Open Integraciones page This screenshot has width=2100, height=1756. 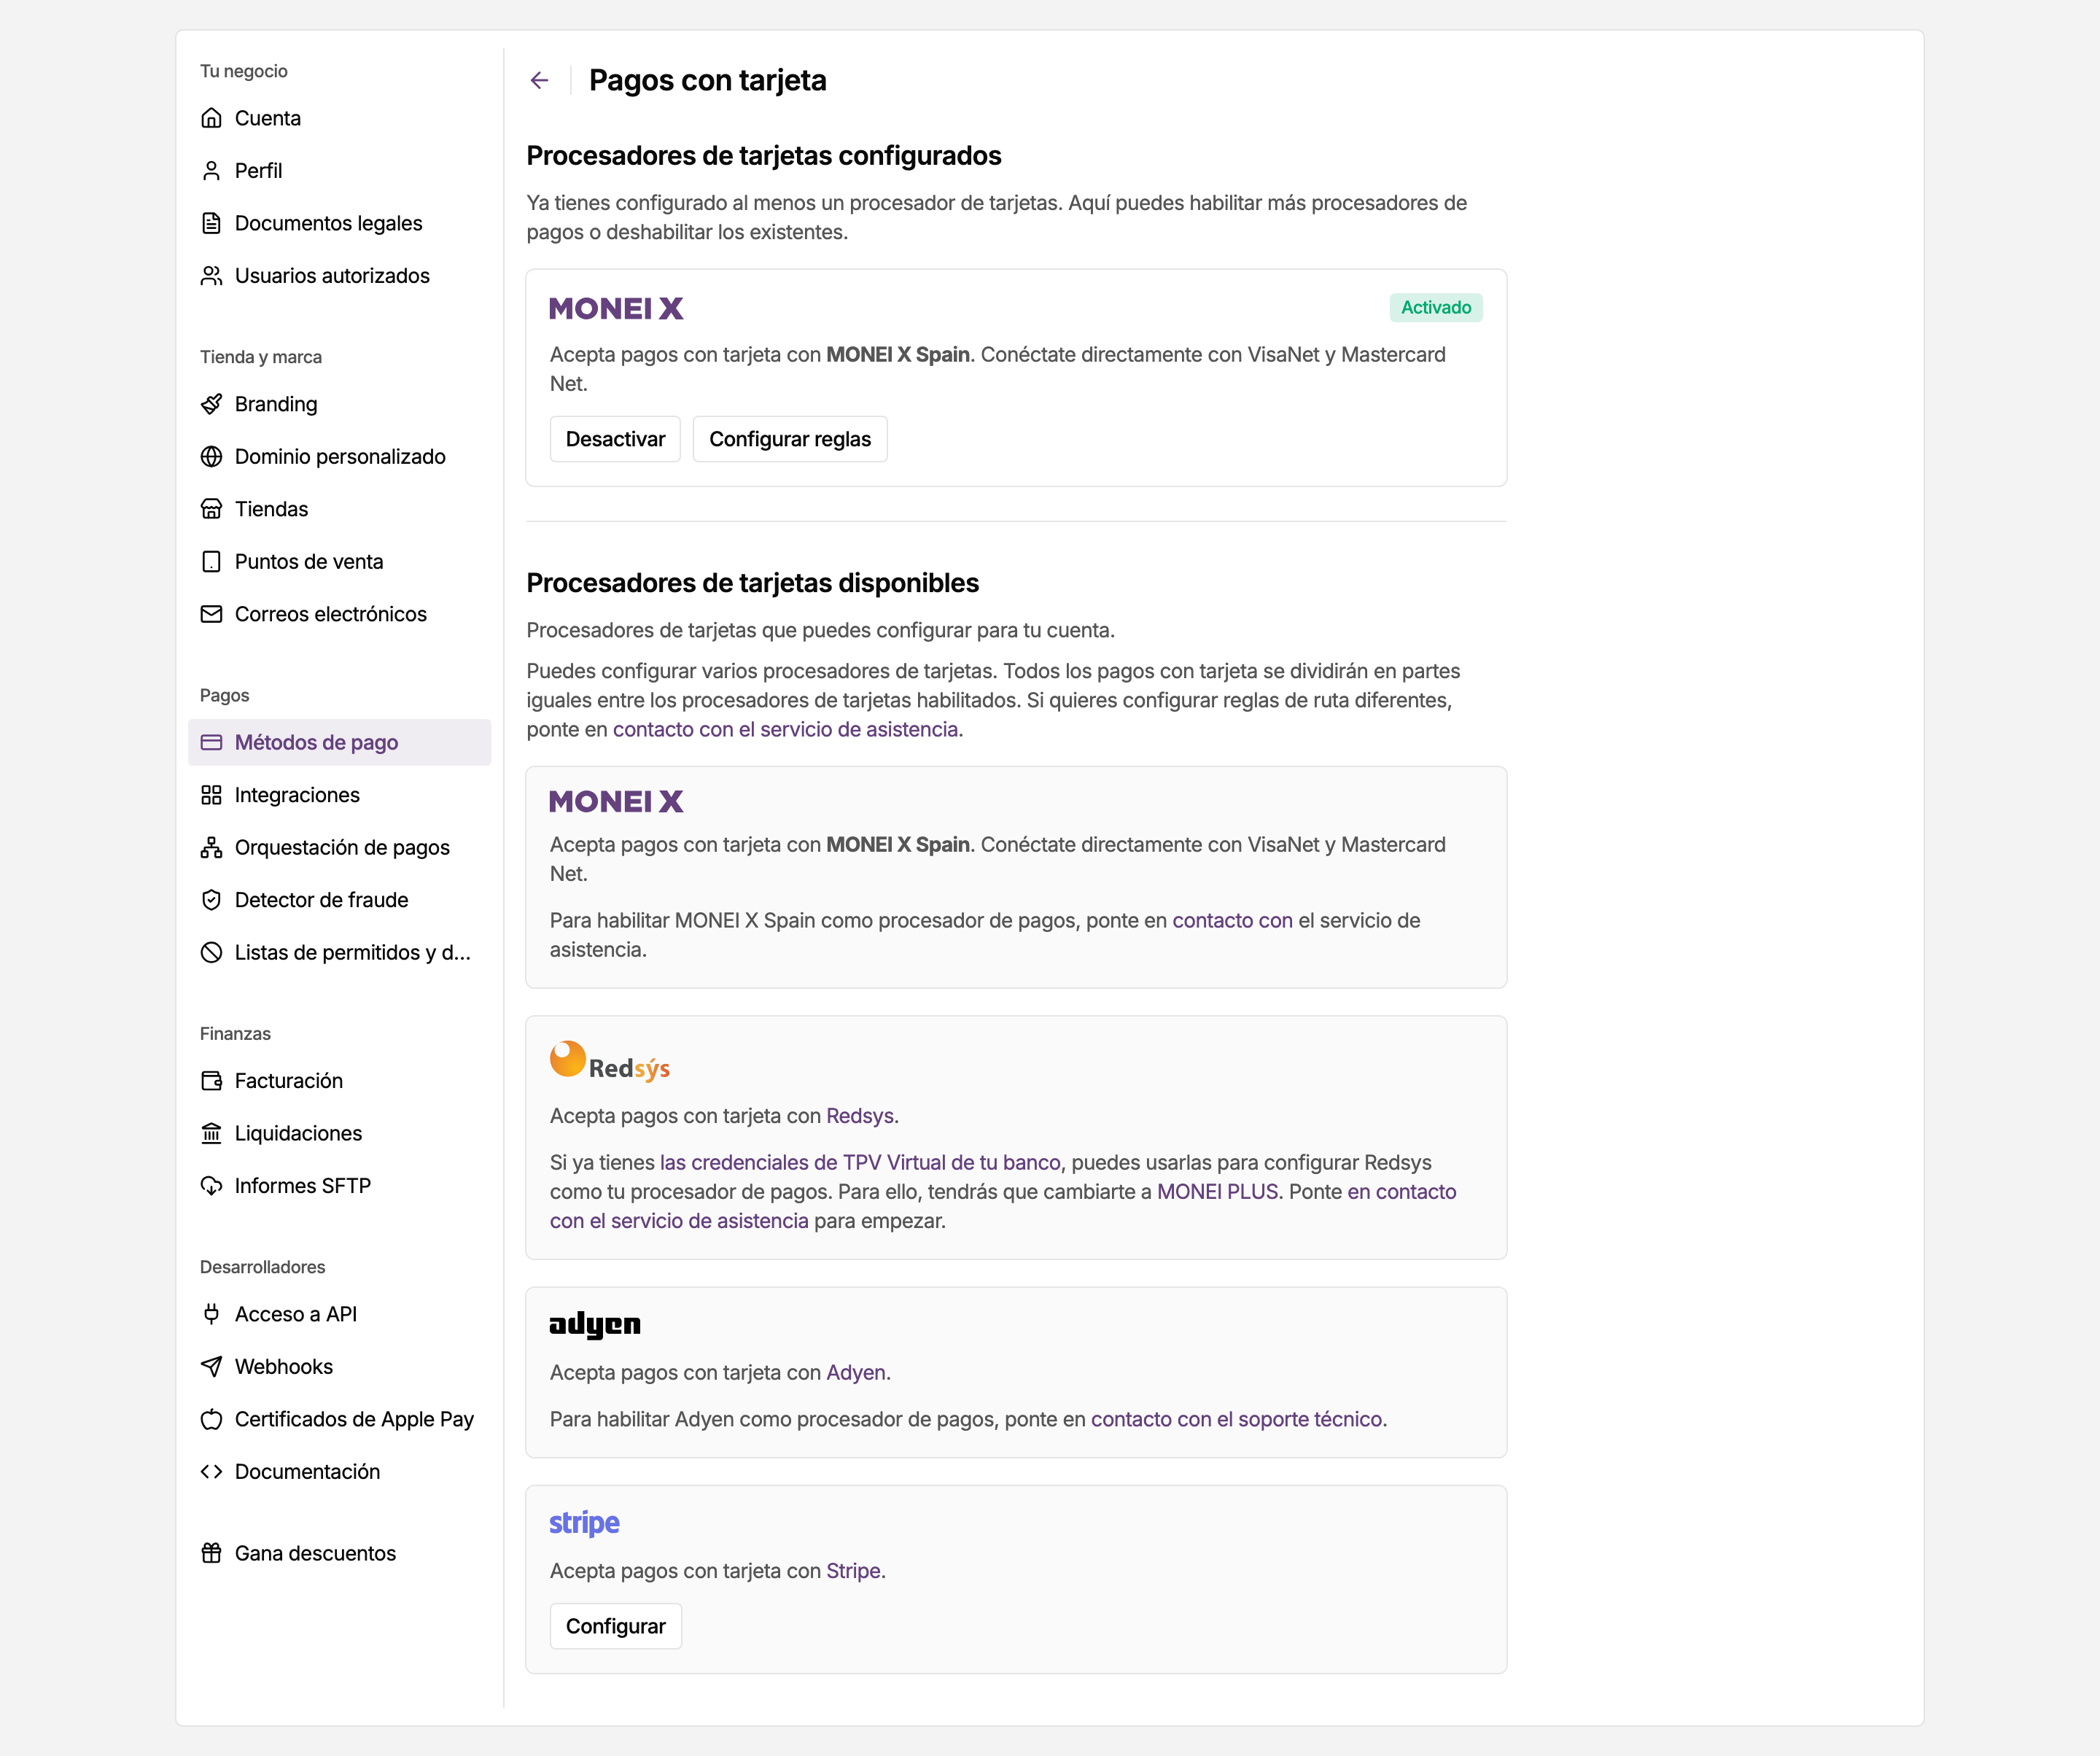pos(339,795)
